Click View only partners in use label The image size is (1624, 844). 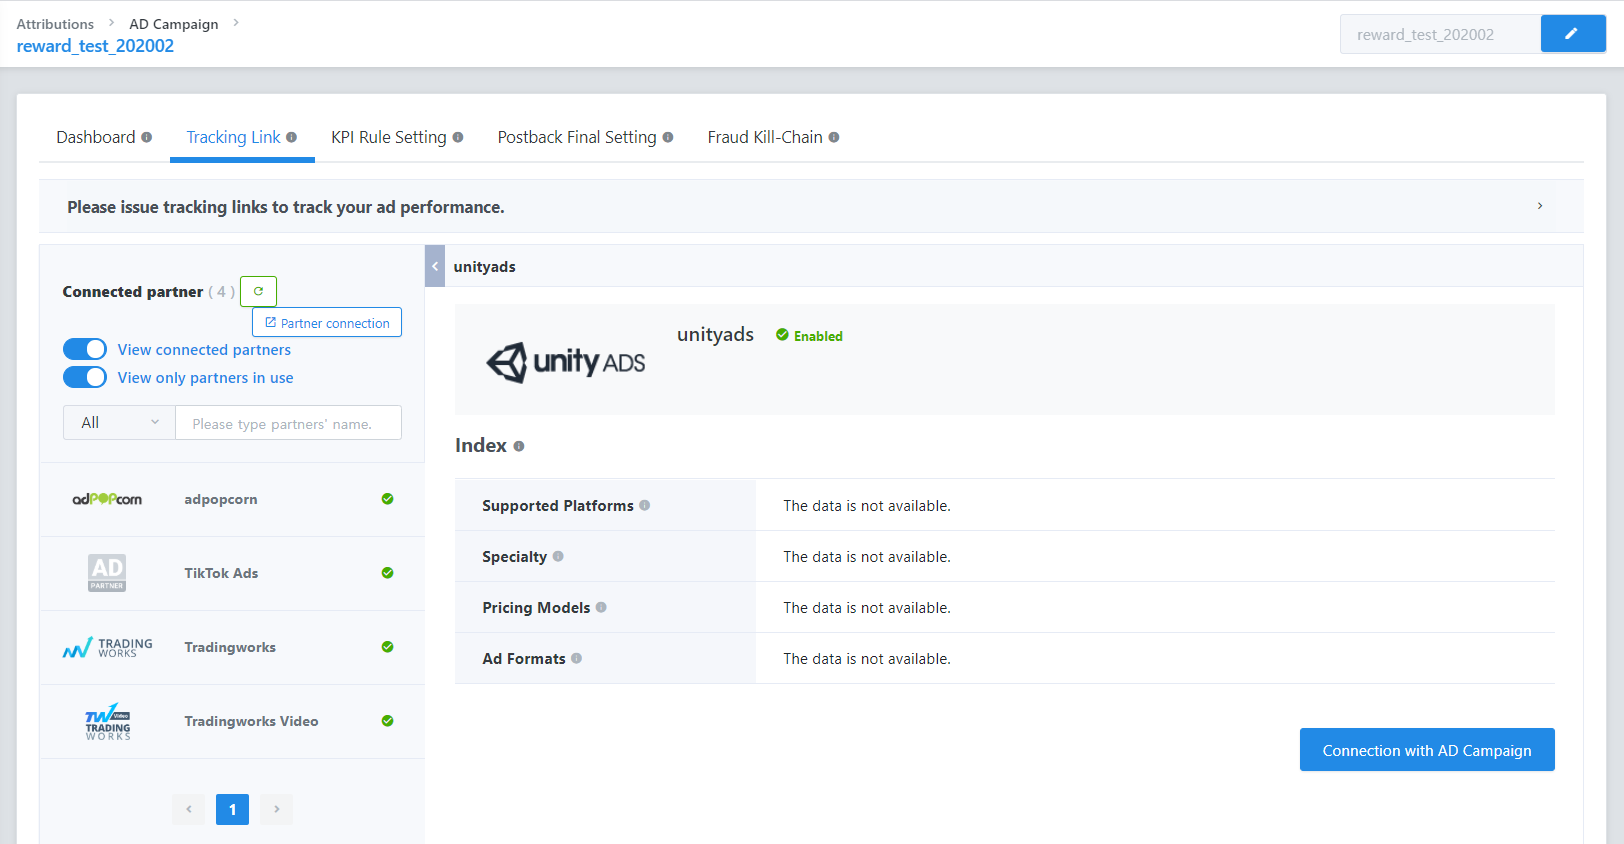[205, 377]
